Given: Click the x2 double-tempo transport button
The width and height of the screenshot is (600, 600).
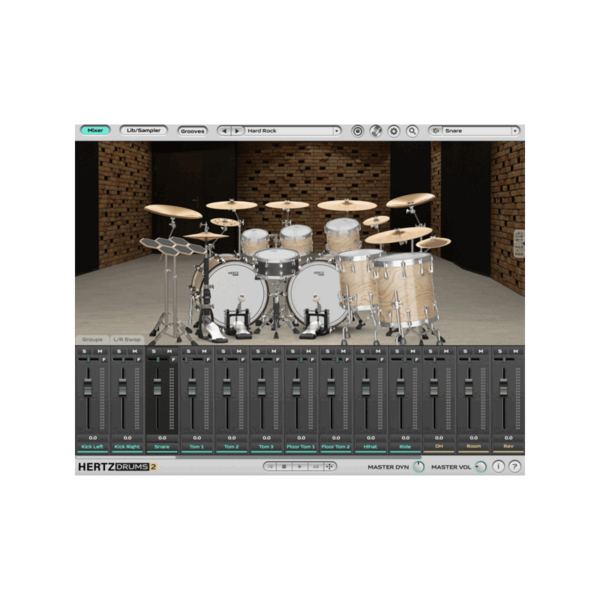Looking at the screenshot, I should pyautogui.click(x=315, y=466).
